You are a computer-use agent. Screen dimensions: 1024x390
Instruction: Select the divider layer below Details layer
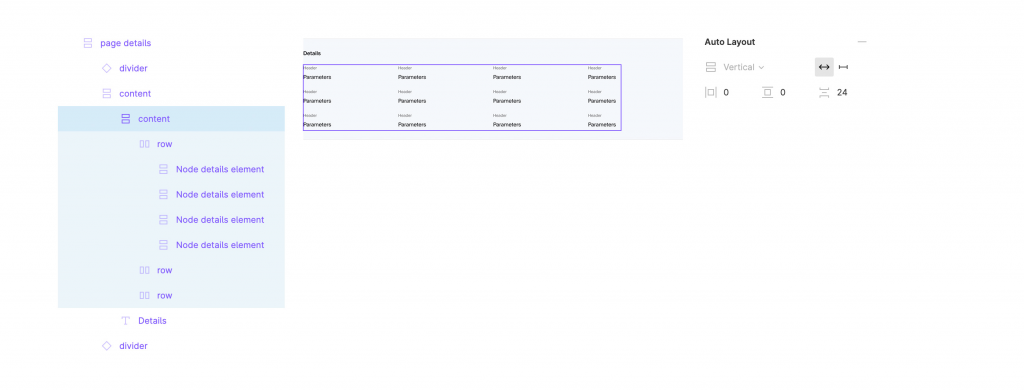point(133,346)
